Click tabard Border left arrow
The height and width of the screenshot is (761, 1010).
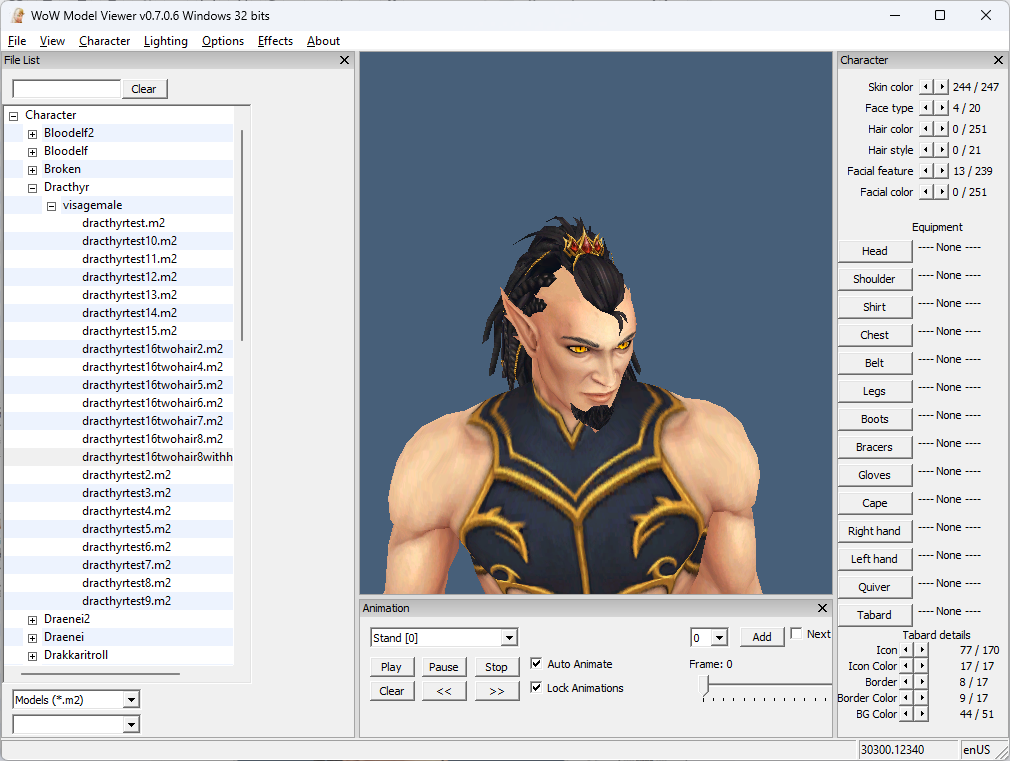click(907, 682)
